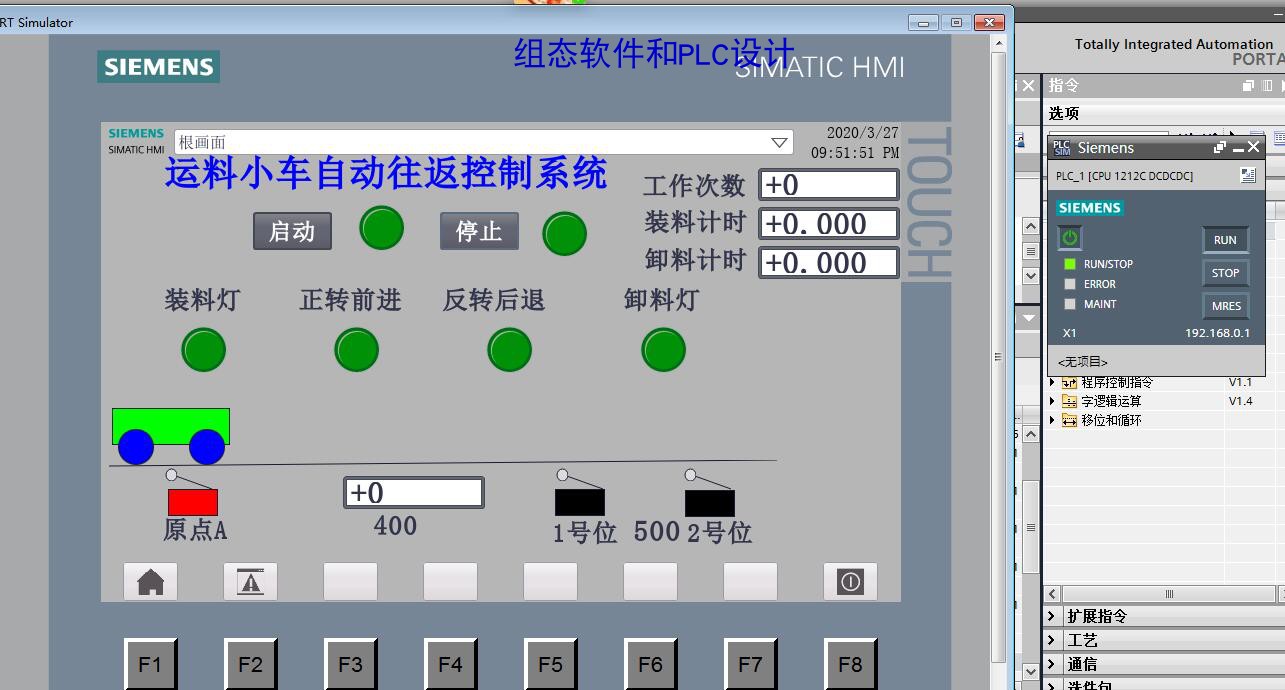Click the F7 function key
The image size is (1285, 690).
point(750,664)
